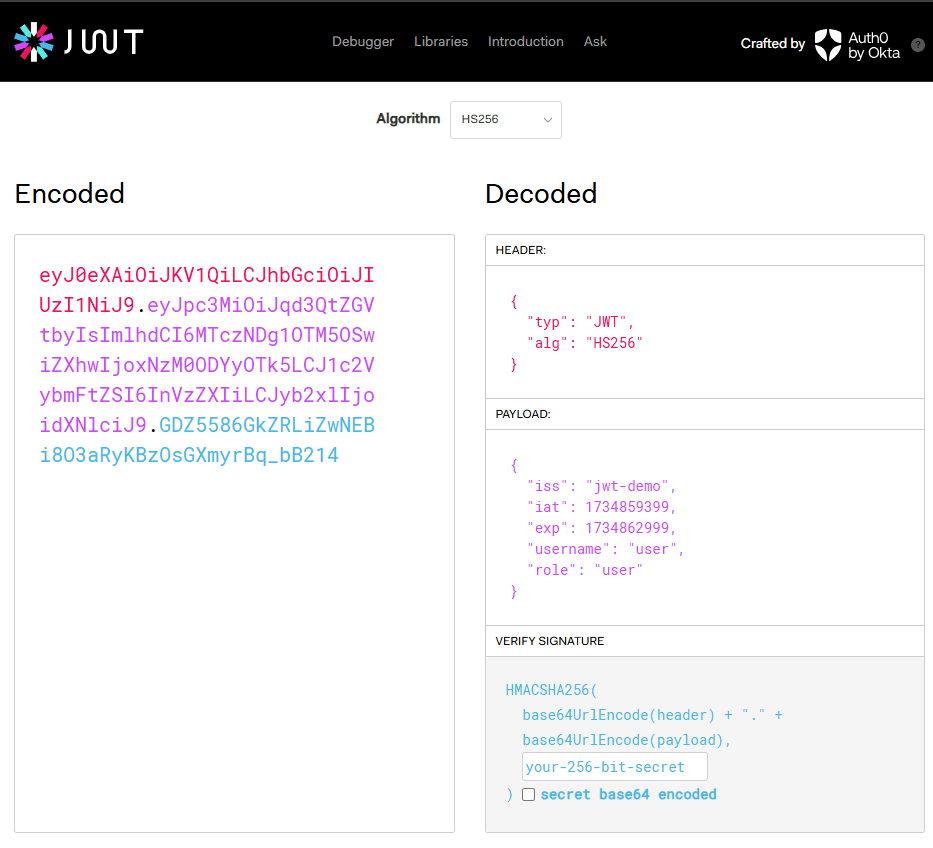This screenshot has width=933, height=848.
Task: Click inside the Encoded token text area
Action: (234, 533)
